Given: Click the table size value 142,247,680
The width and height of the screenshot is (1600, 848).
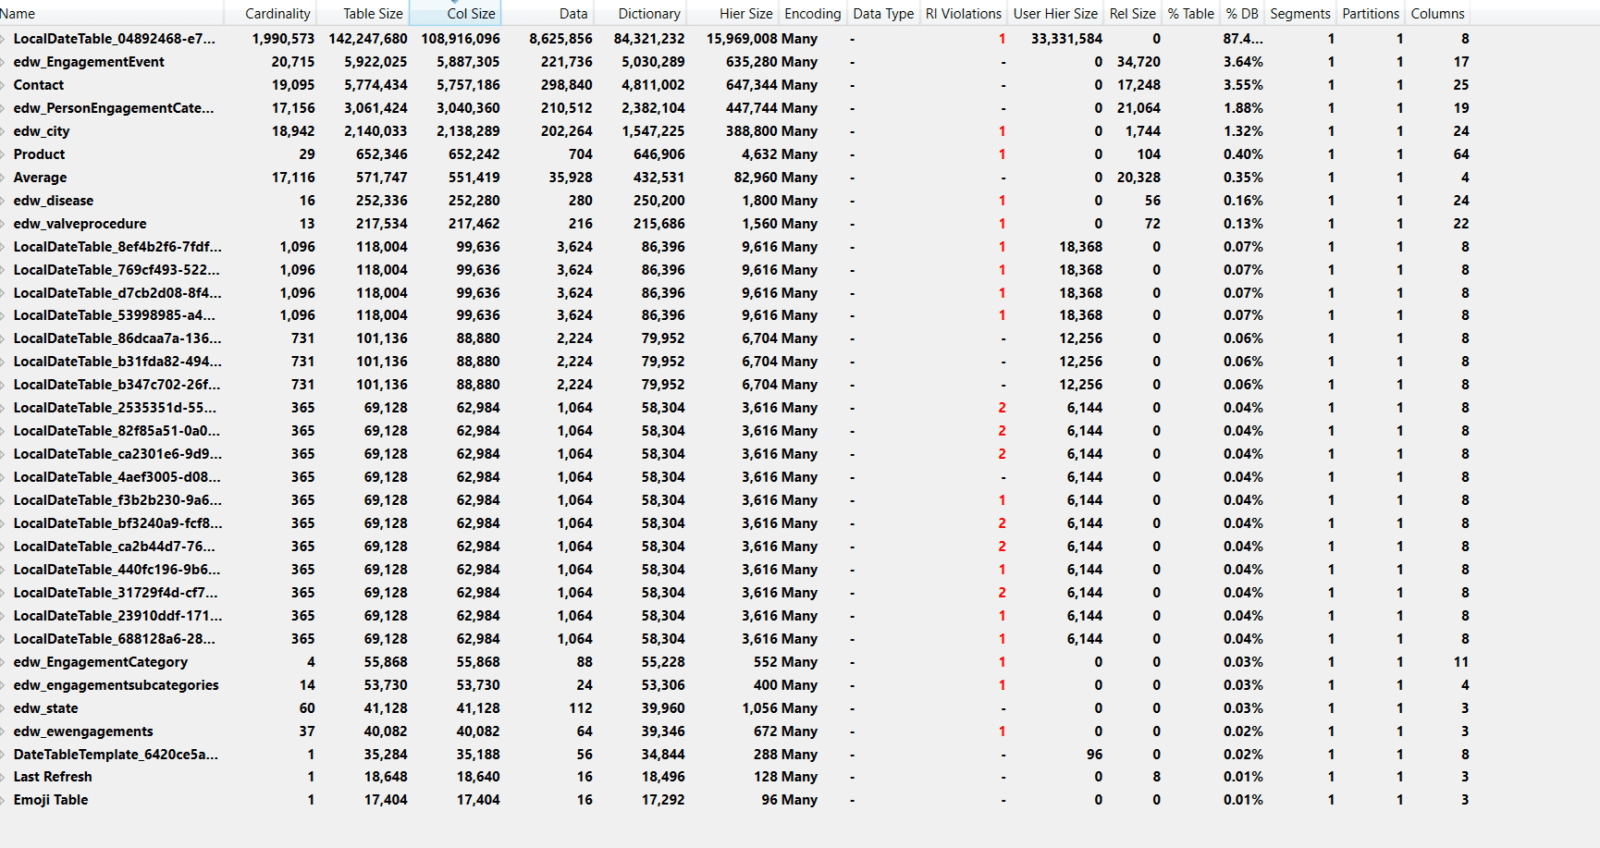Looking at the screenshot, I should 368,39.
